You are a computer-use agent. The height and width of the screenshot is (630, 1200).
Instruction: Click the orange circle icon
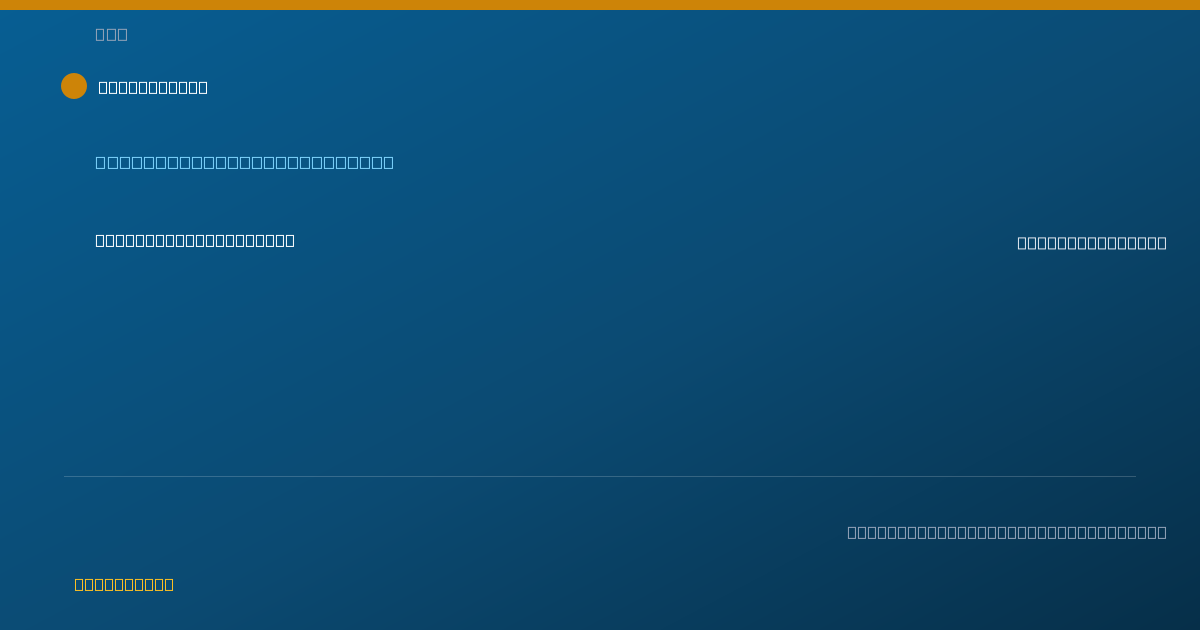[74, 86]
